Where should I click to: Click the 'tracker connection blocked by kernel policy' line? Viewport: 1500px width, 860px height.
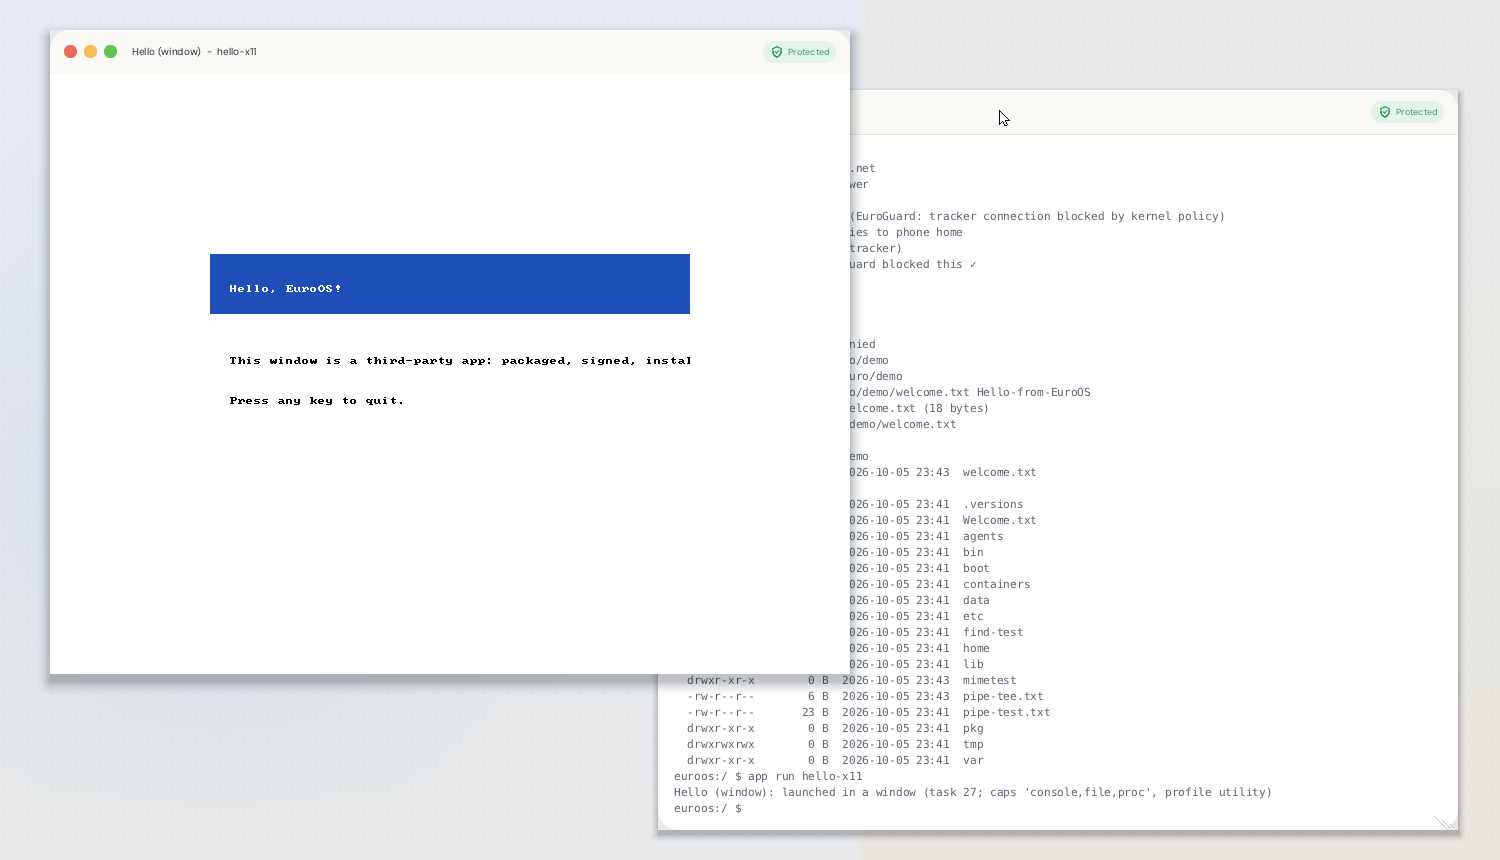(1038, 216)
